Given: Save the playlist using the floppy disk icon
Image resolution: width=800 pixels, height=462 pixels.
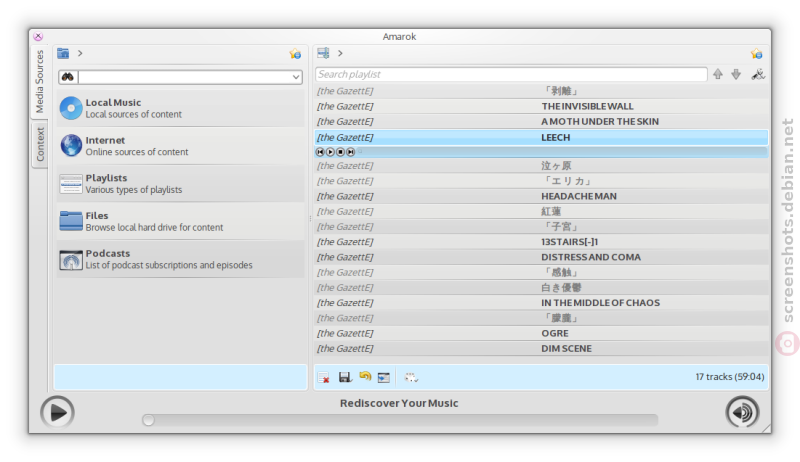Looking at the screenshot, I should (345, 377).
